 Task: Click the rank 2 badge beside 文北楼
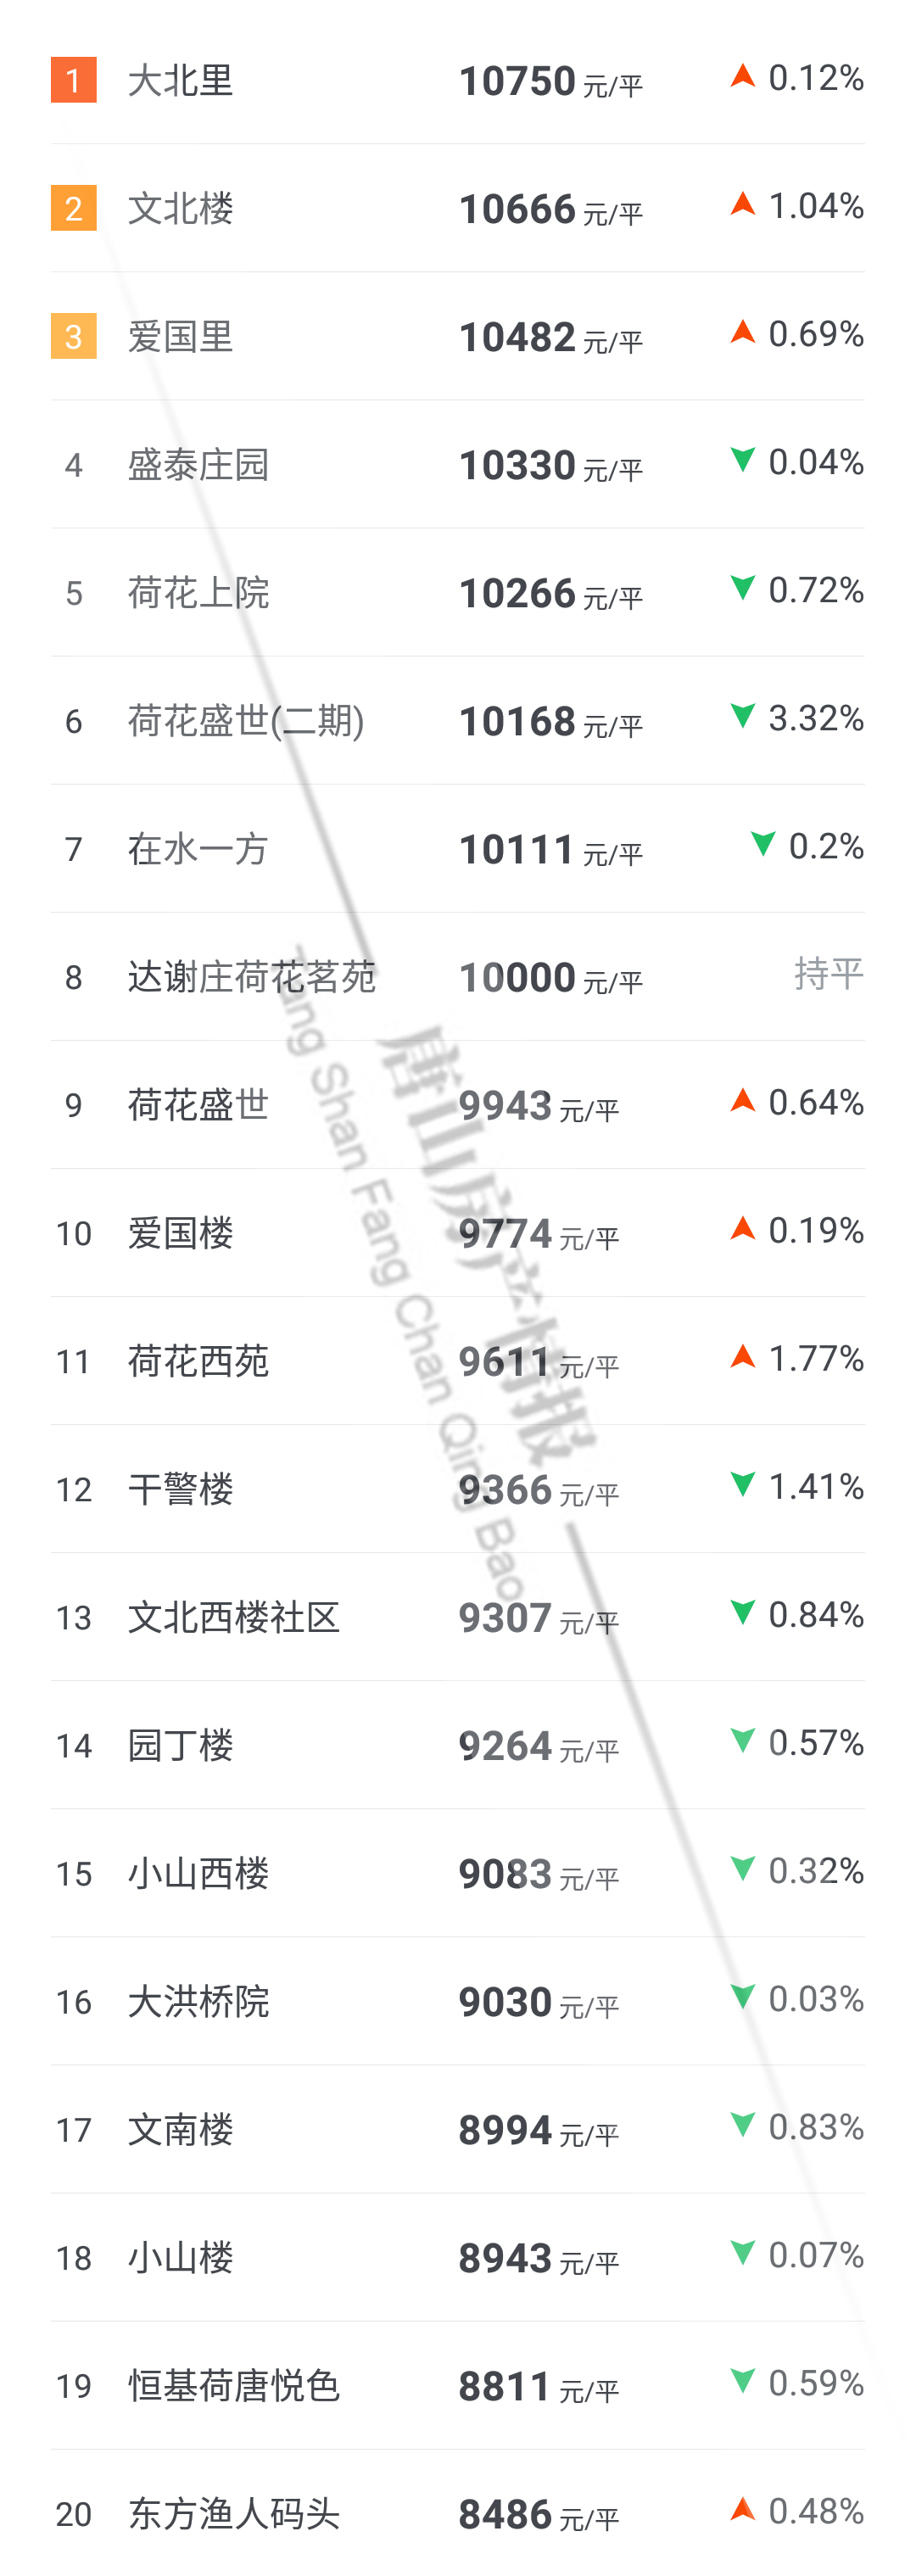click(73, 208)
